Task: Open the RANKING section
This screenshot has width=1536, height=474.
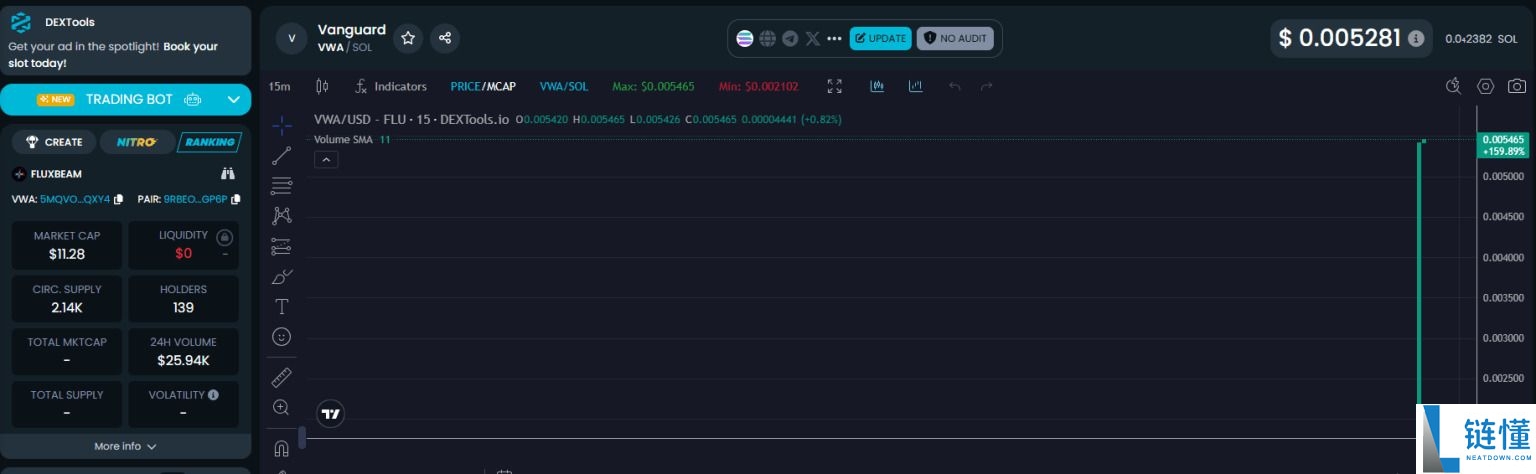Action: 209,142
